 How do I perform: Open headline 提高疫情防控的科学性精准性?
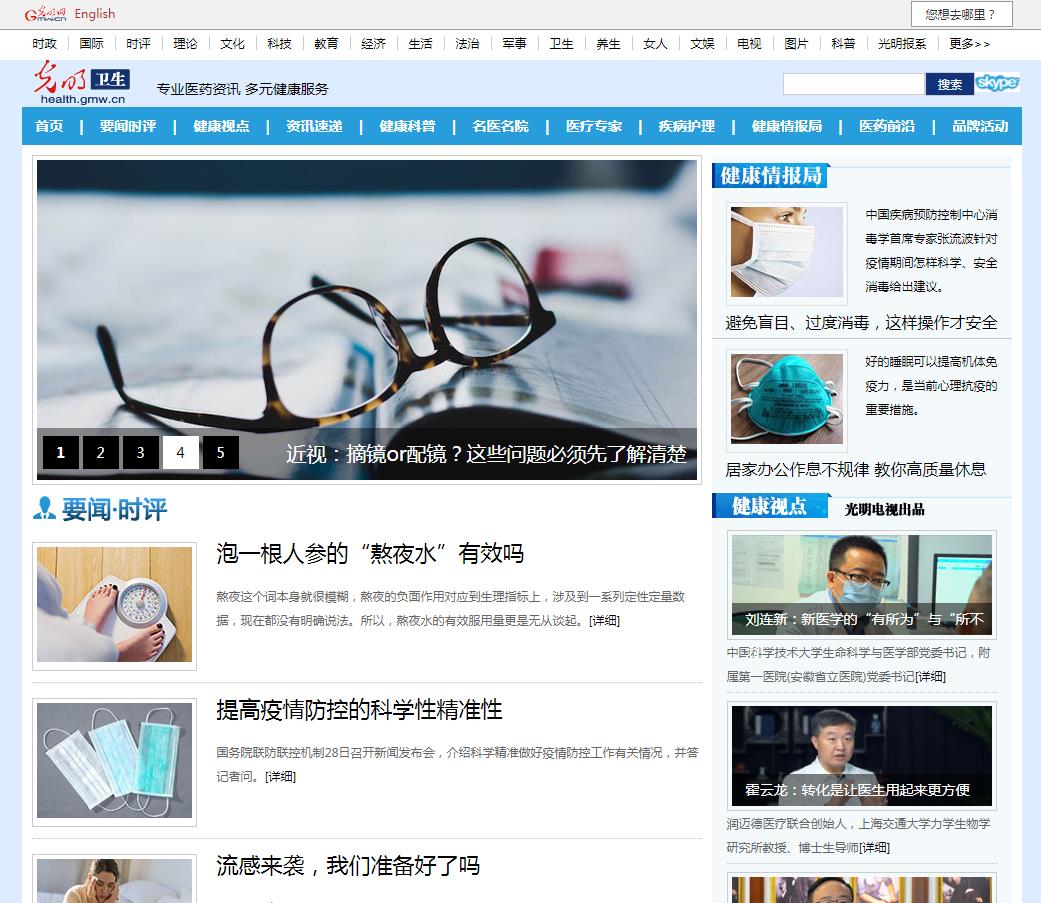click(359, 710)
